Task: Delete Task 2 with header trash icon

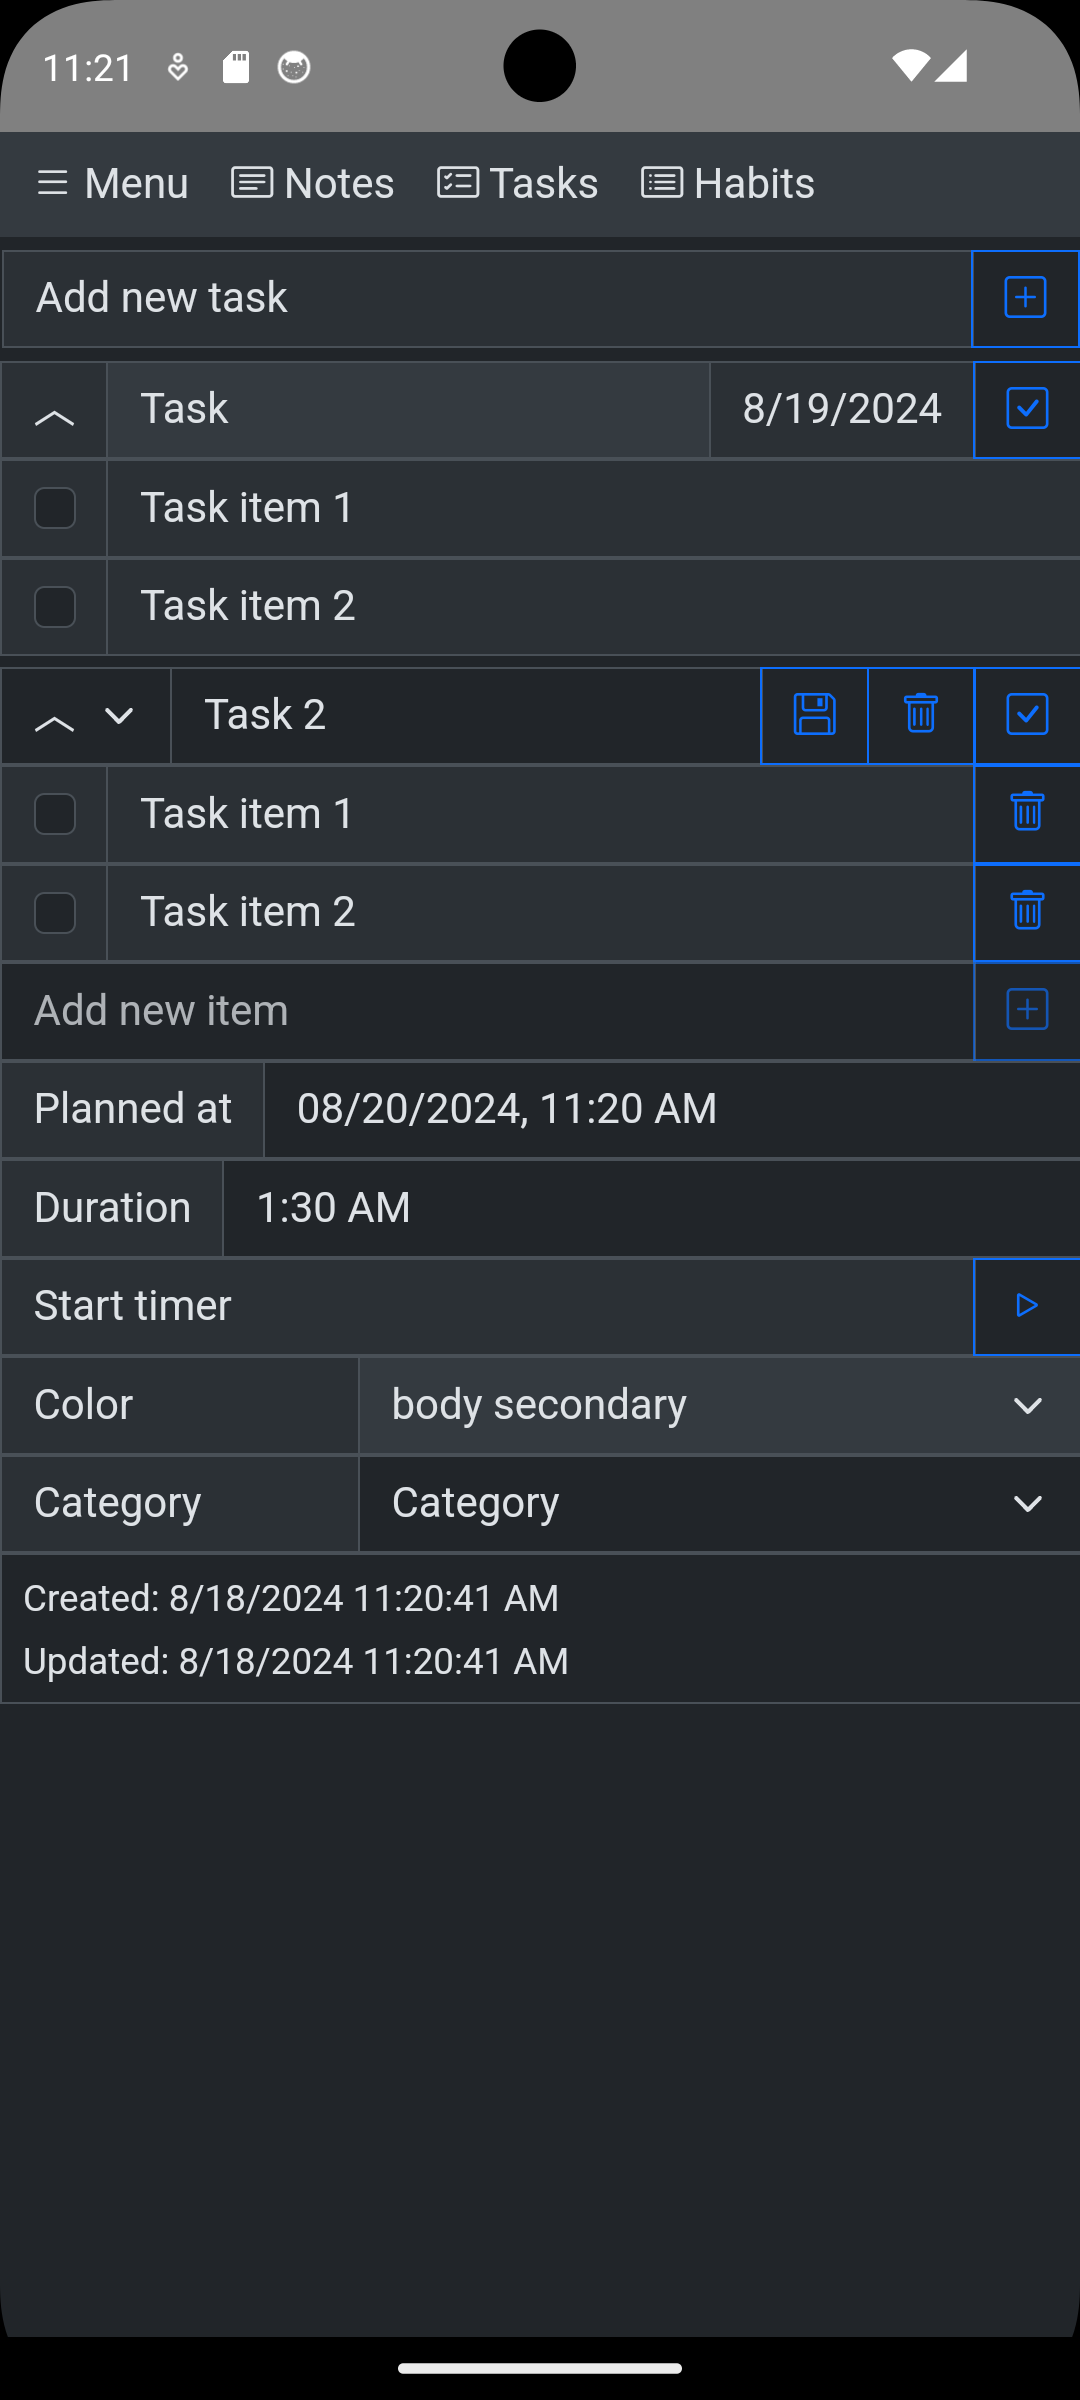Action: pos(921,715)
